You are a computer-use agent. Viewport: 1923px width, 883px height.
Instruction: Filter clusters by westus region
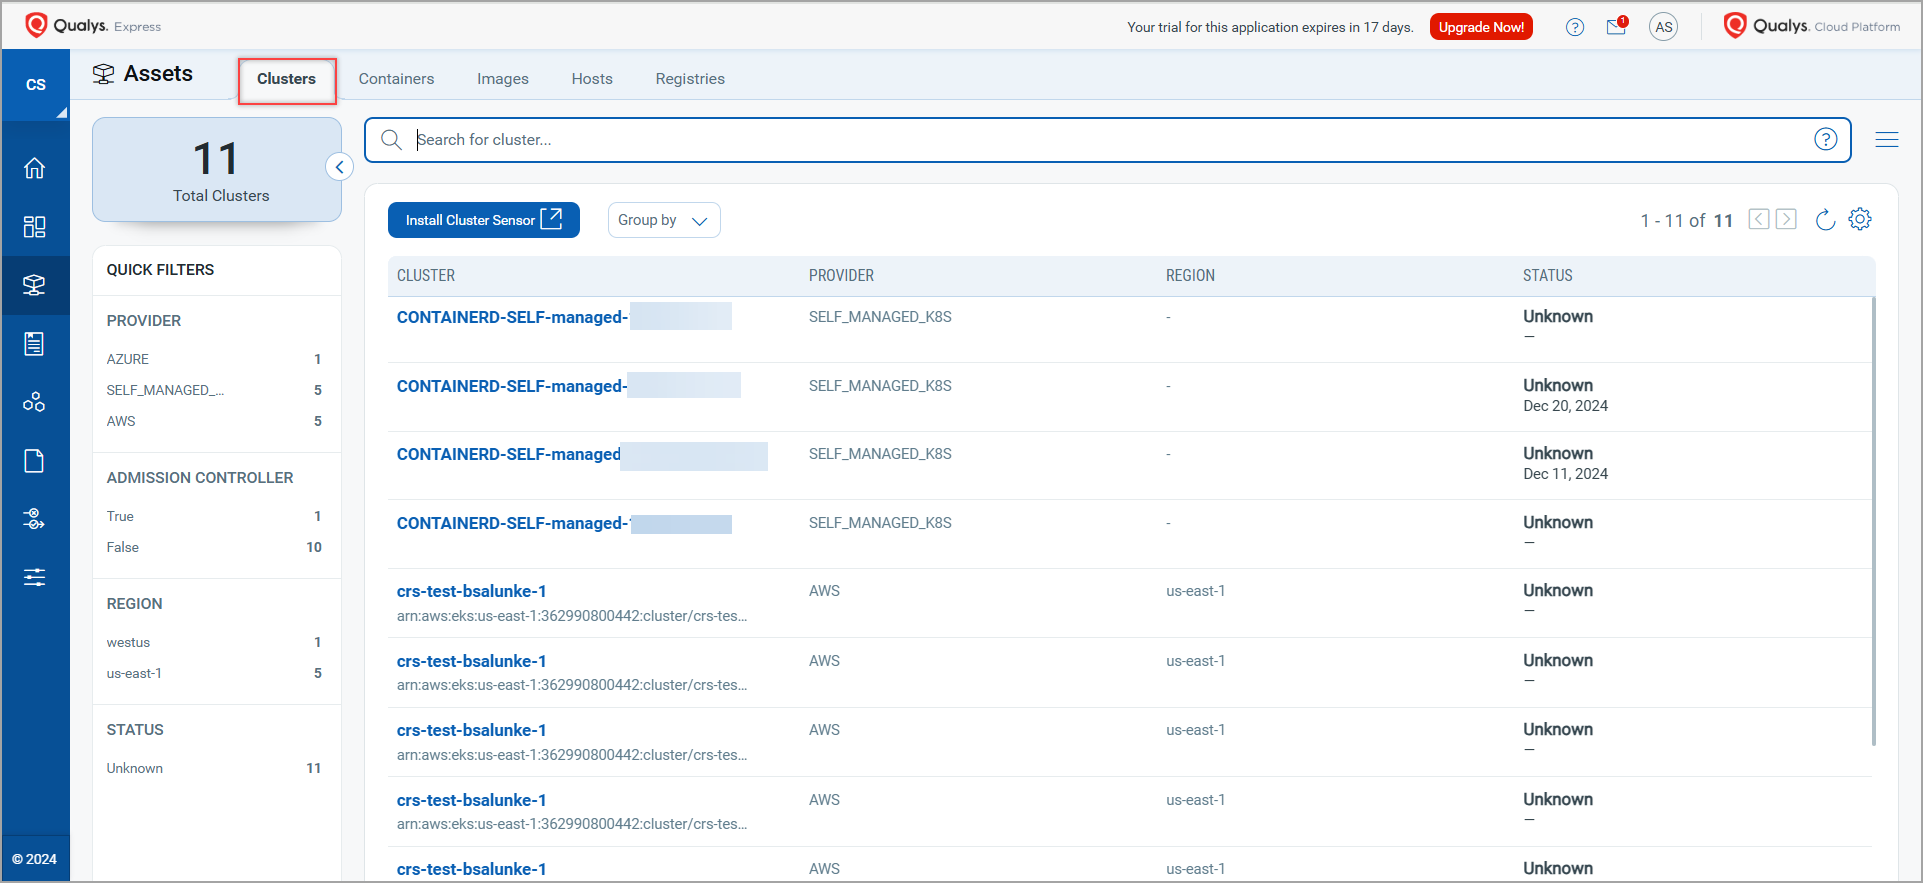[129, 642]
